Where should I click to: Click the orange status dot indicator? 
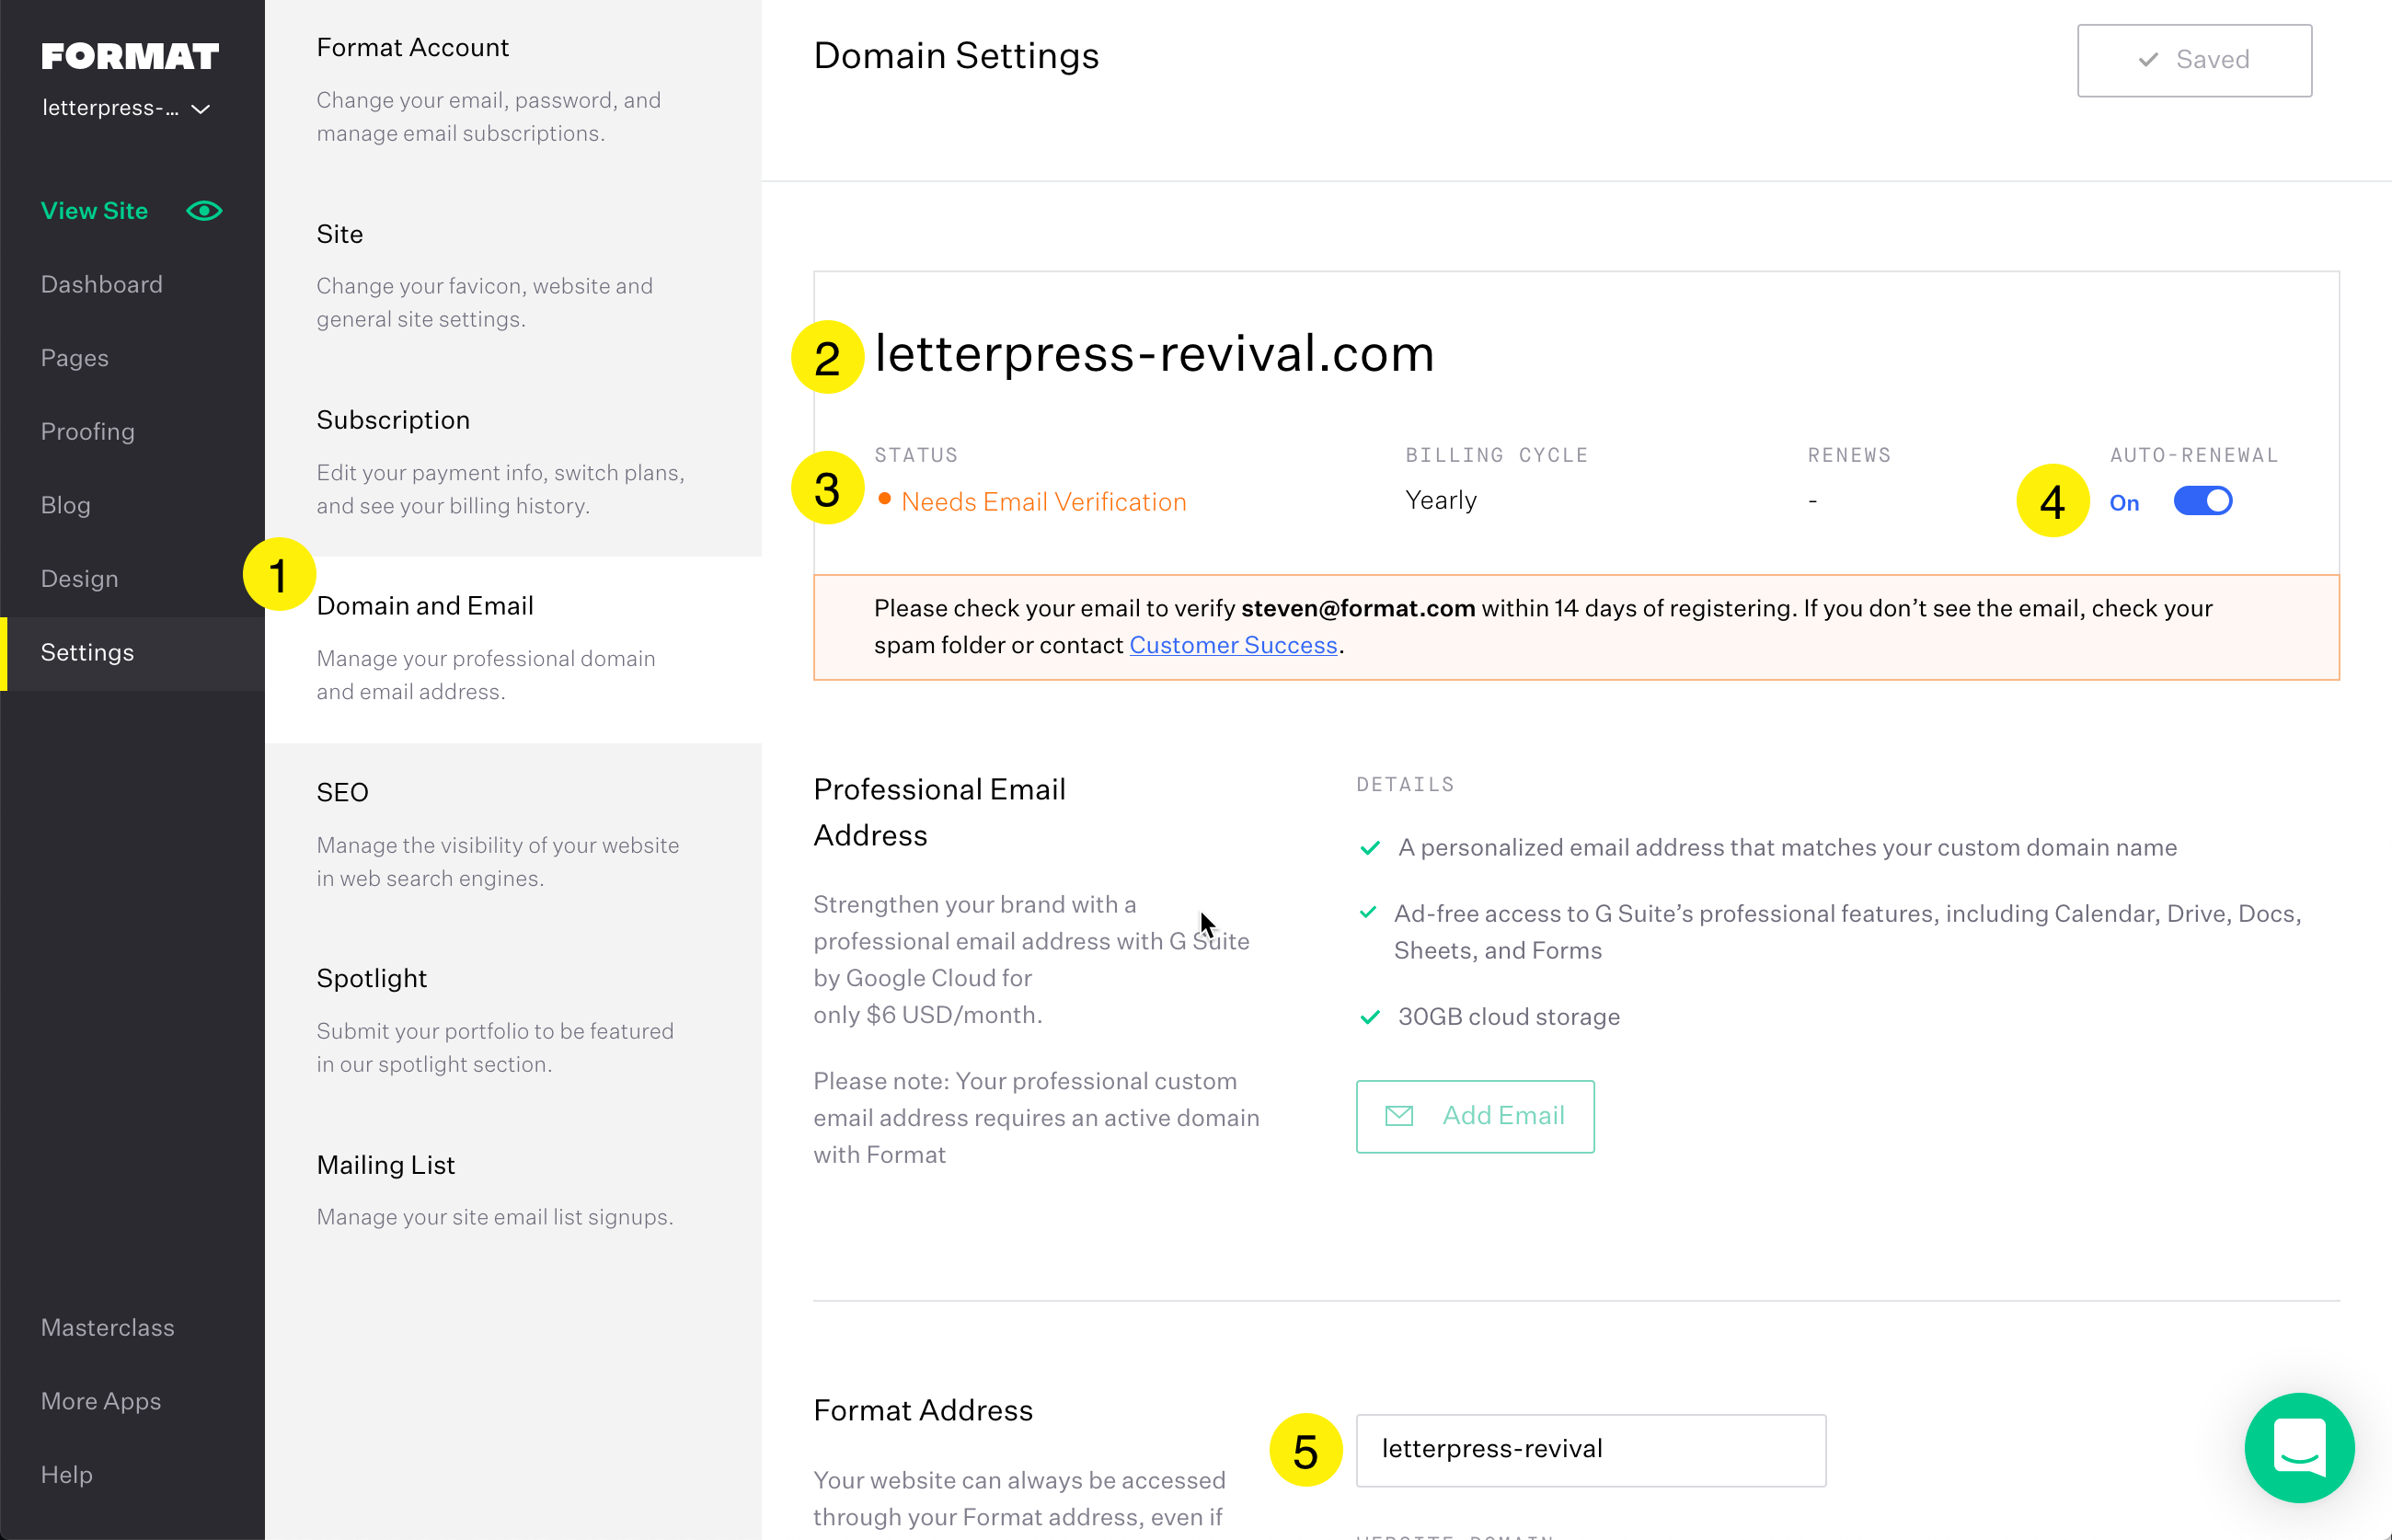884,498
